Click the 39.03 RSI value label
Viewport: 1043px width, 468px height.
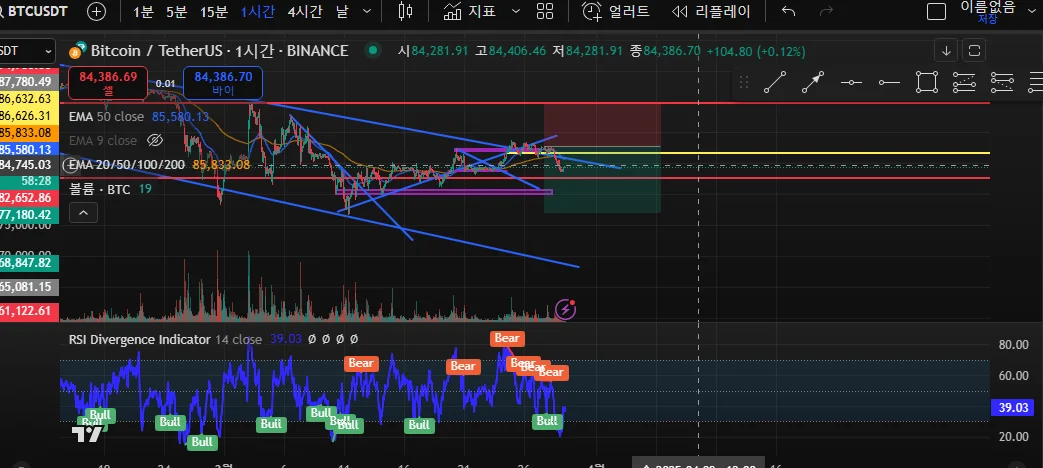pos(1015,408)
